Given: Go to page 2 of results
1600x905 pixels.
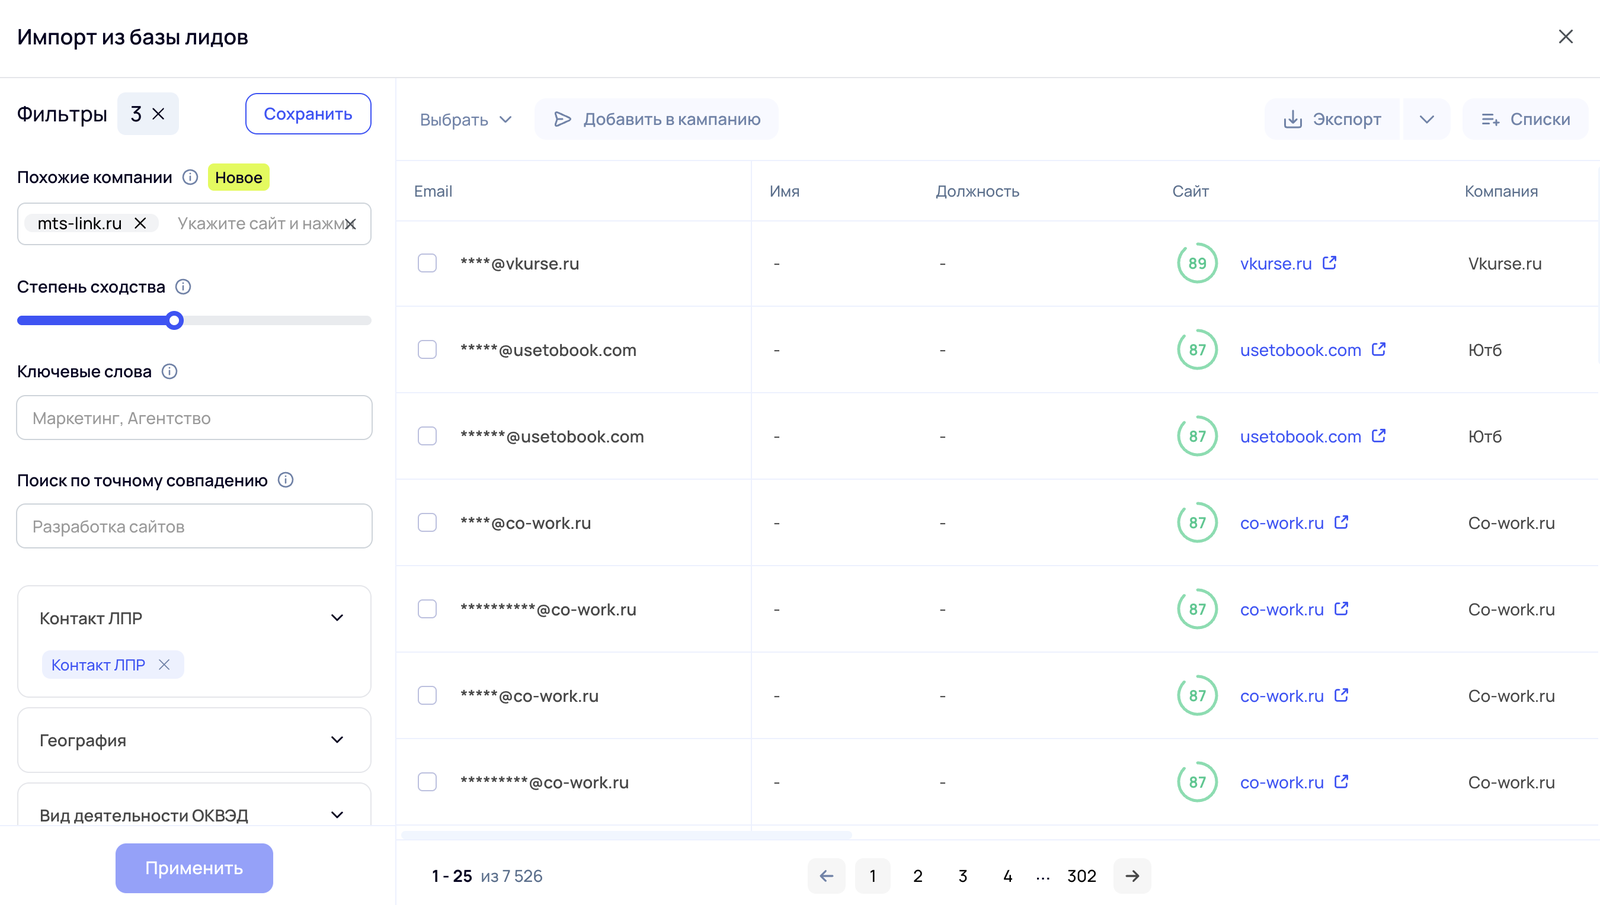Looking at the screenshot, I should [x=917, y=876].
